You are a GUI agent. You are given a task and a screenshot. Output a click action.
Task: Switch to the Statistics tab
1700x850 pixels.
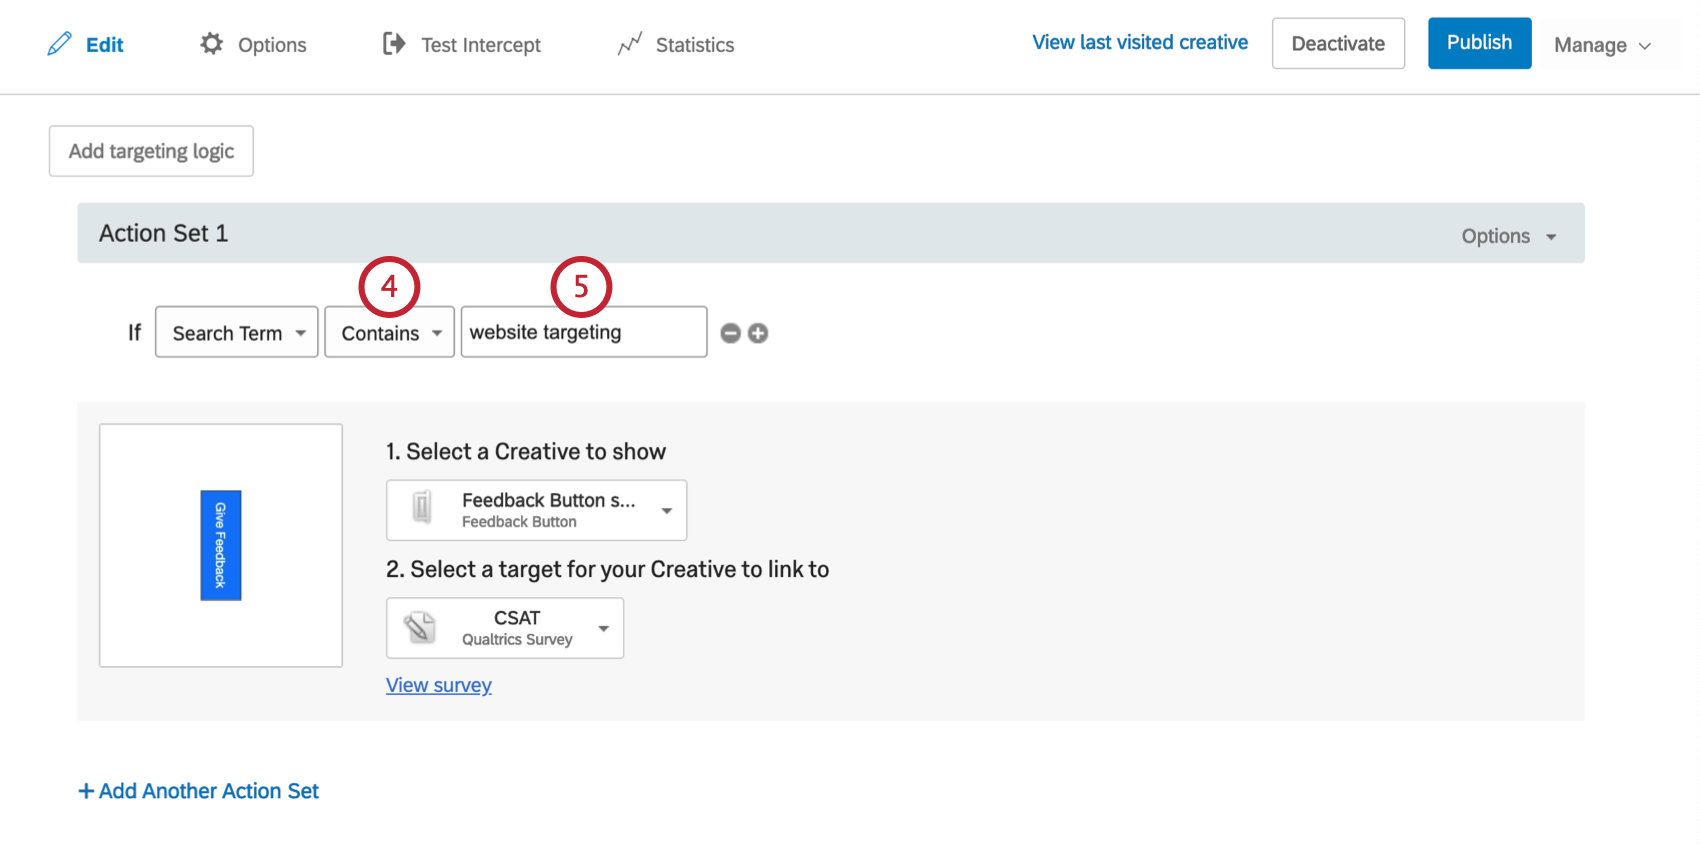pyautogui.click(x=694, y=45)
